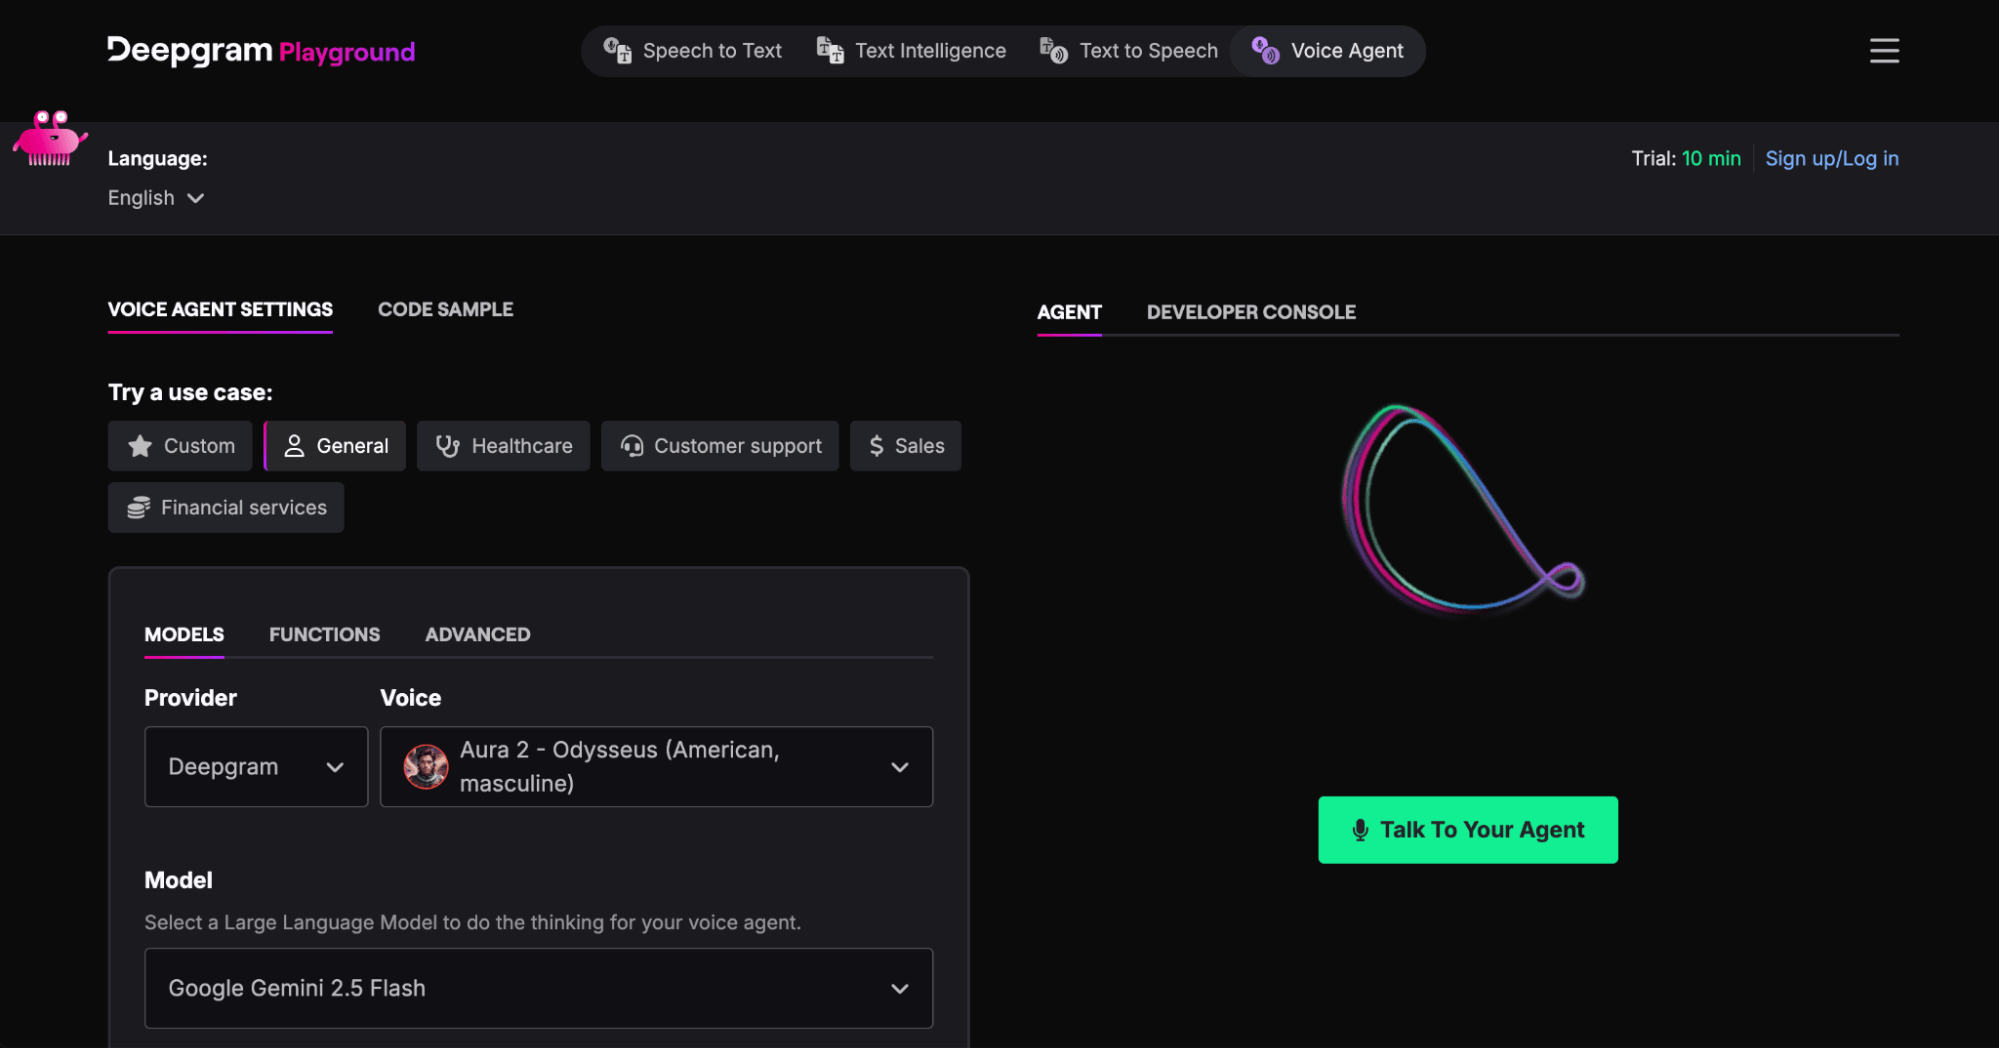Select the stethoscope icon for Healthcare
The height and width of the screenshot is (1049, 1999).
coord(447,446)
